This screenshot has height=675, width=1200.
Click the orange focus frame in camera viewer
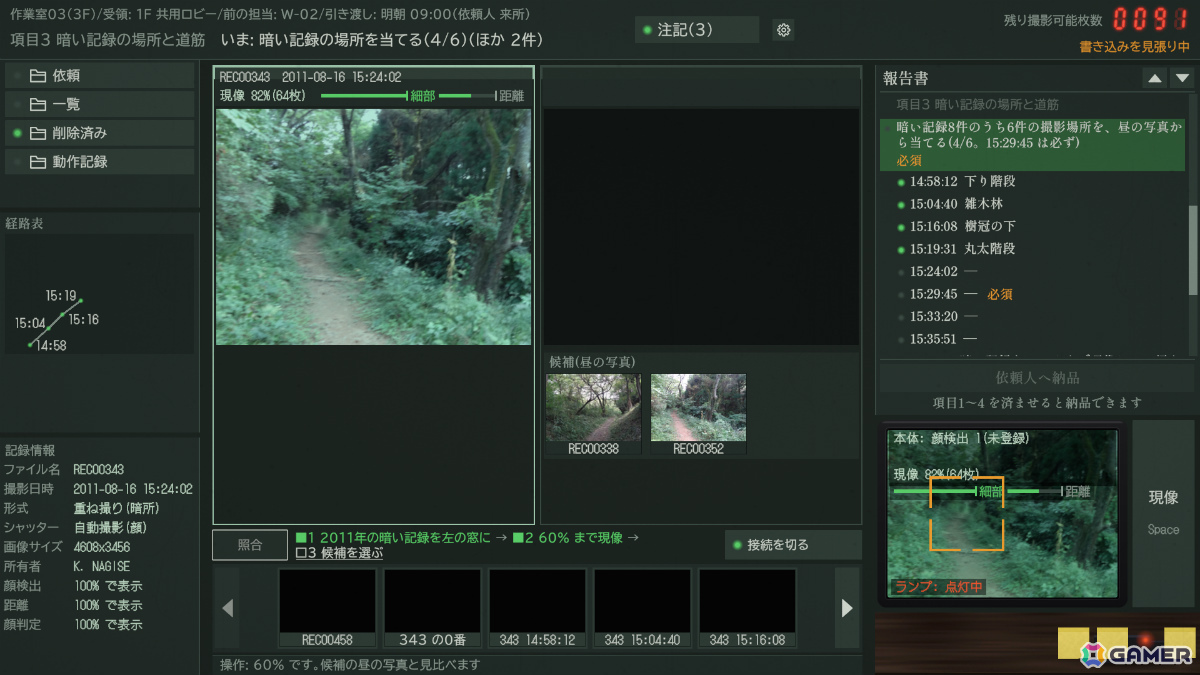click(966, 513)
